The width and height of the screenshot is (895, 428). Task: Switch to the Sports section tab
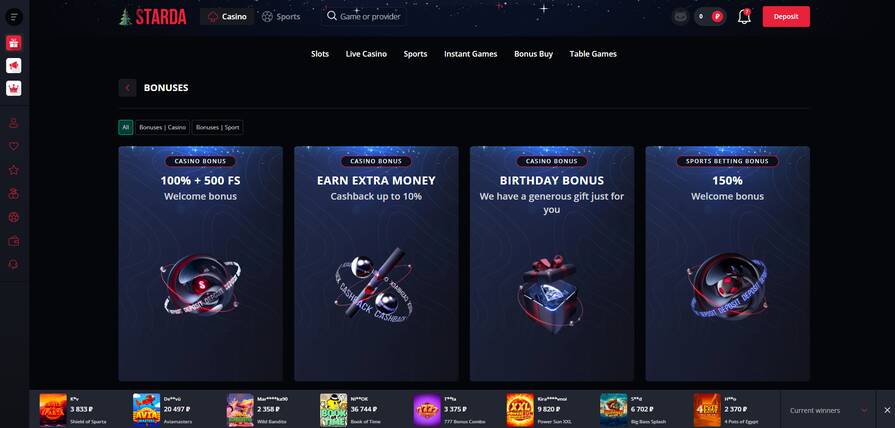(x=281, y=17)
